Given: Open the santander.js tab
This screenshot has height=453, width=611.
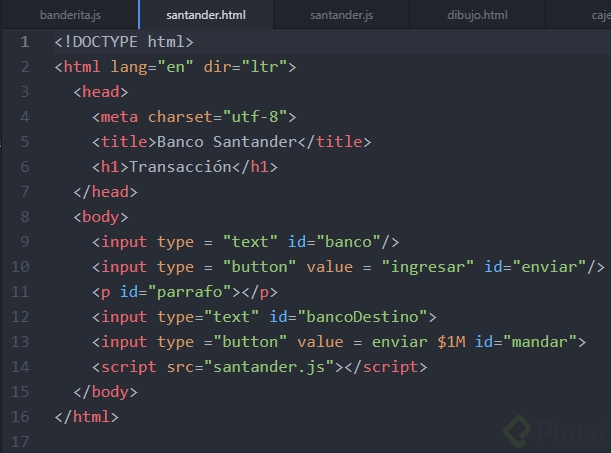Looking at the screenshot, I should 341,15.
